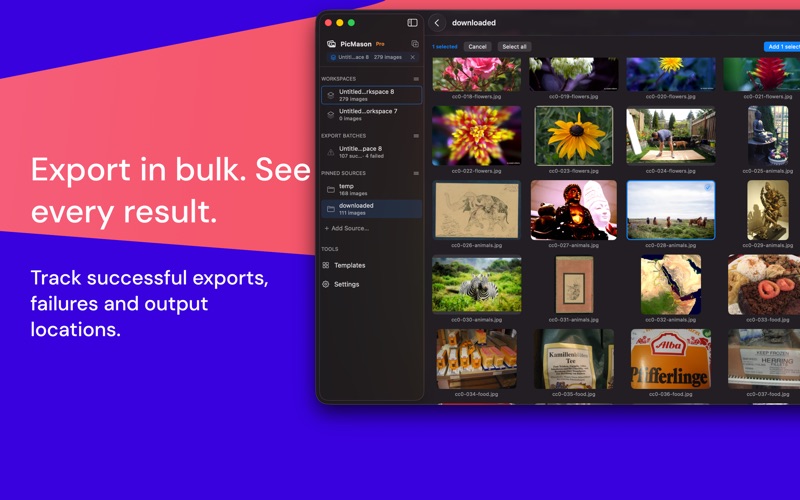Select thumbnail cc0-027-animals.jpg
This screenshot has height=500, width=800.
coord(573,210)
